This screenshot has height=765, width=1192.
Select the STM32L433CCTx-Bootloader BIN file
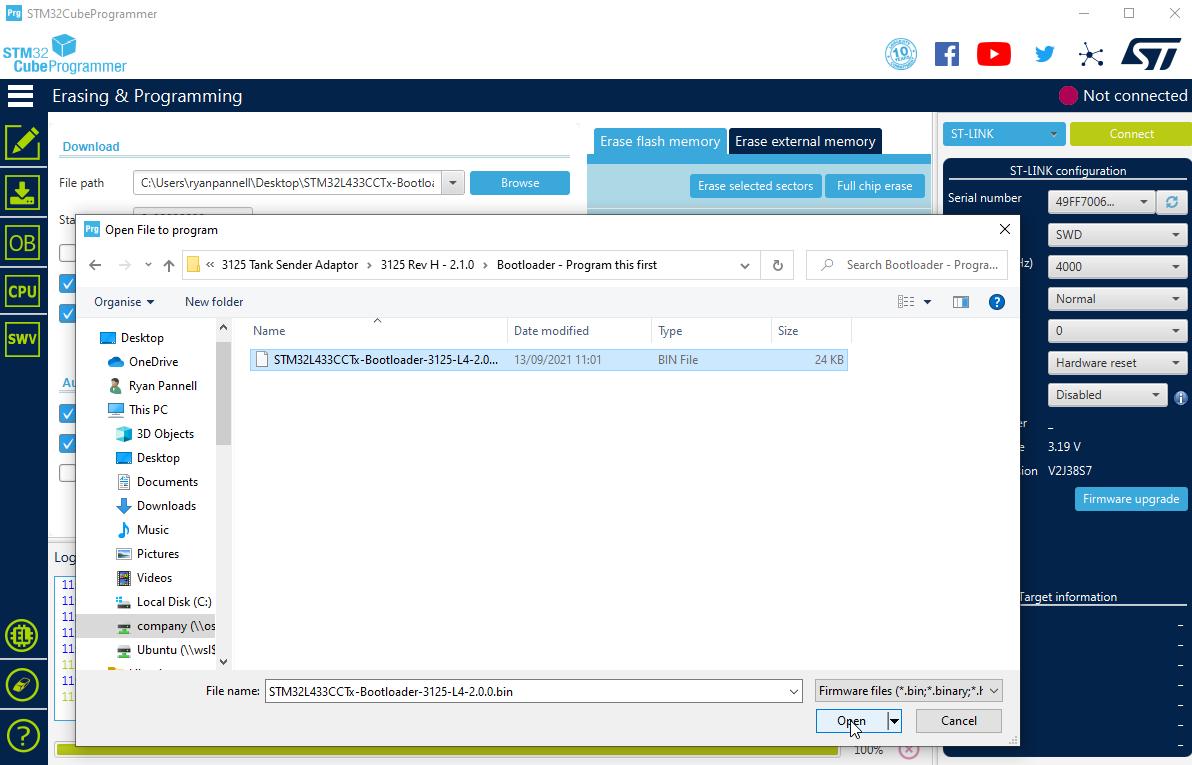point(548,360)
